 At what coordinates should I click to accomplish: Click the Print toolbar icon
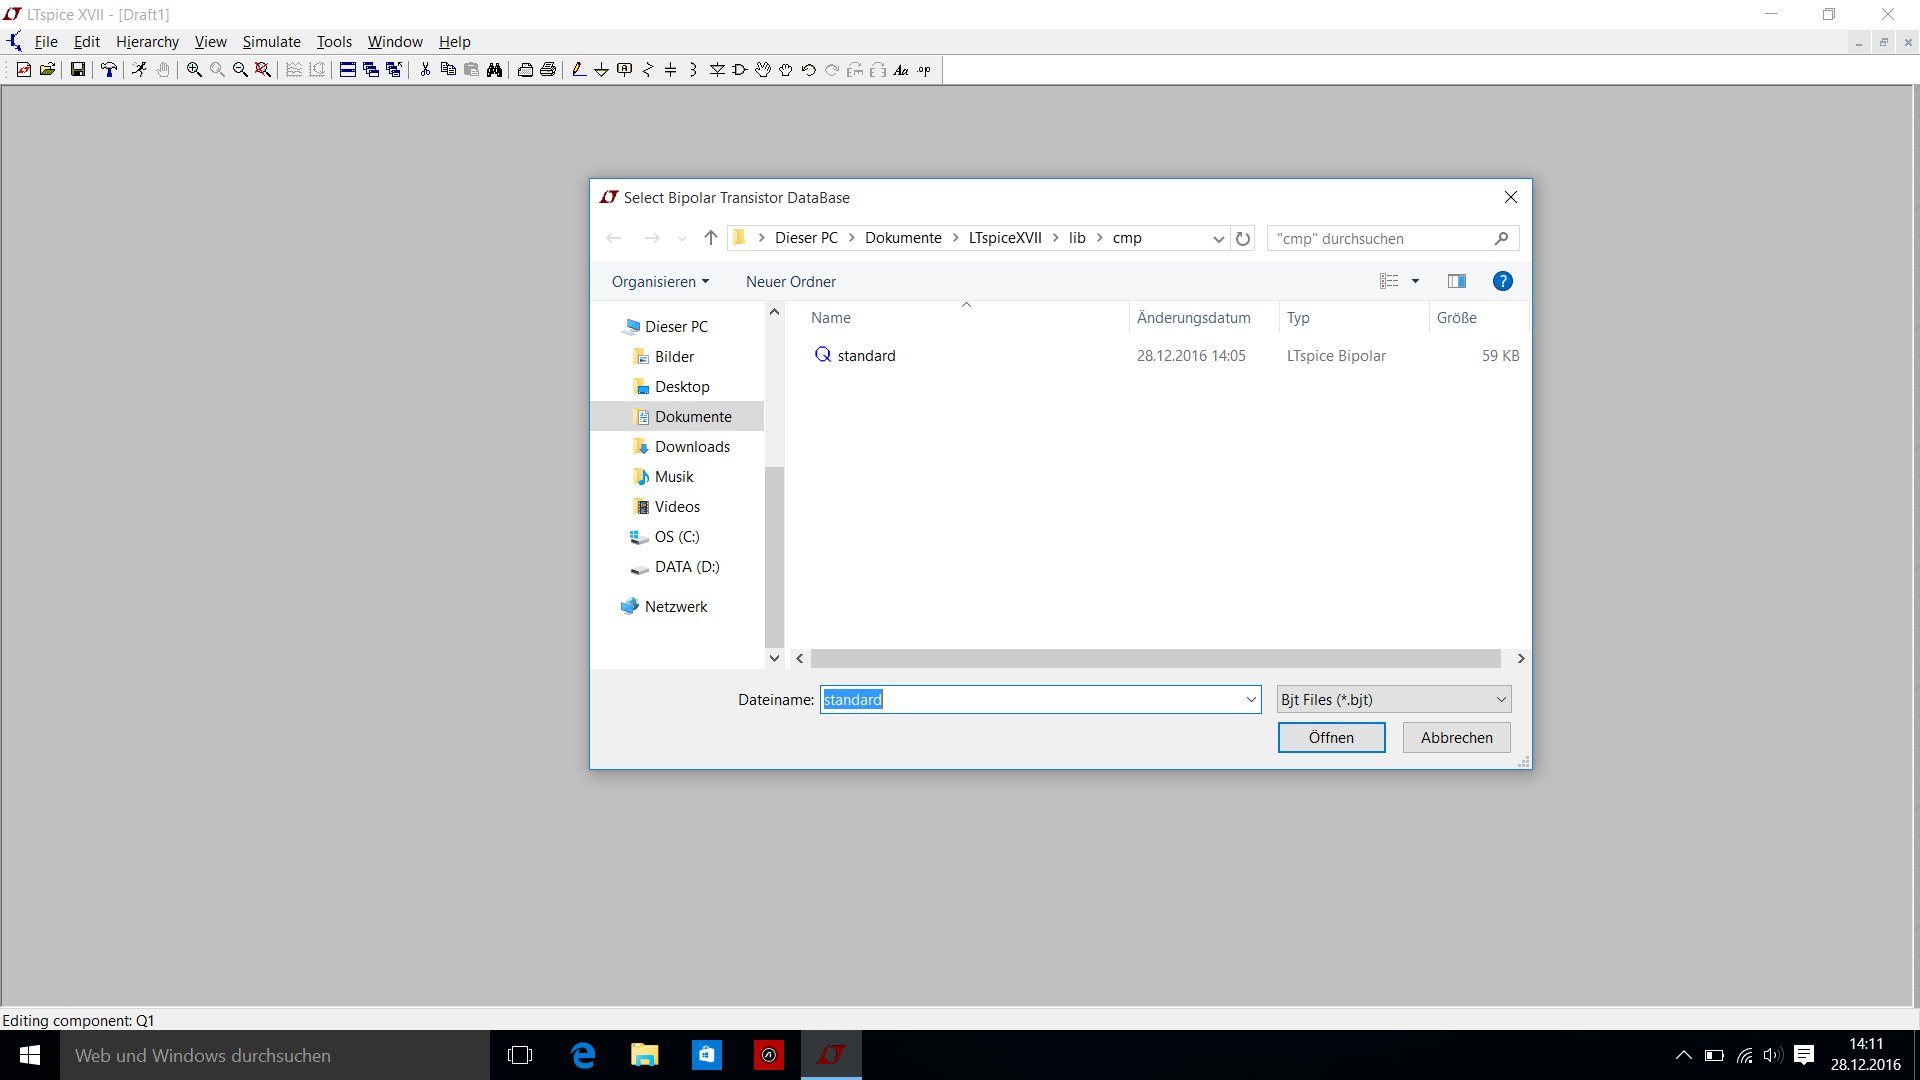click(548, 70)
